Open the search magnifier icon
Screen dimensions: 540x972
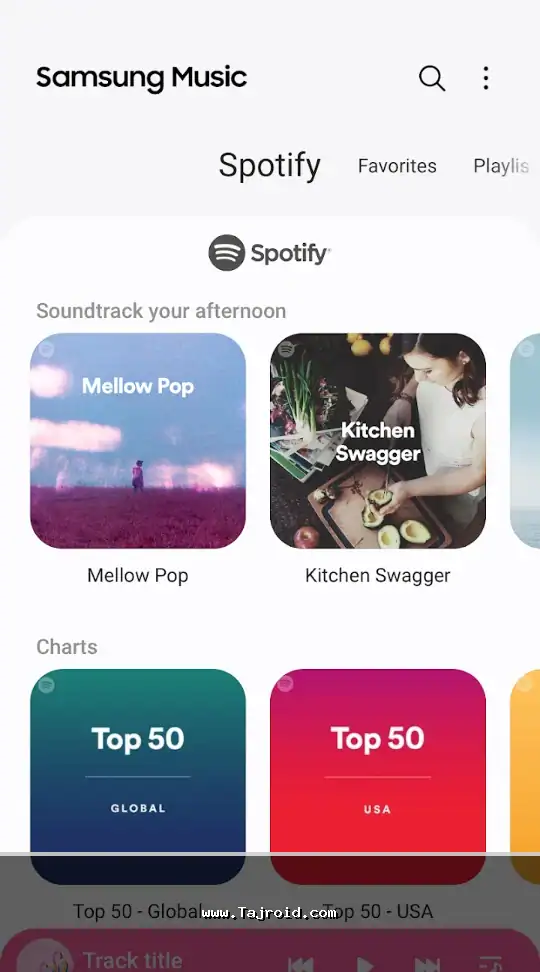point(432,79)
